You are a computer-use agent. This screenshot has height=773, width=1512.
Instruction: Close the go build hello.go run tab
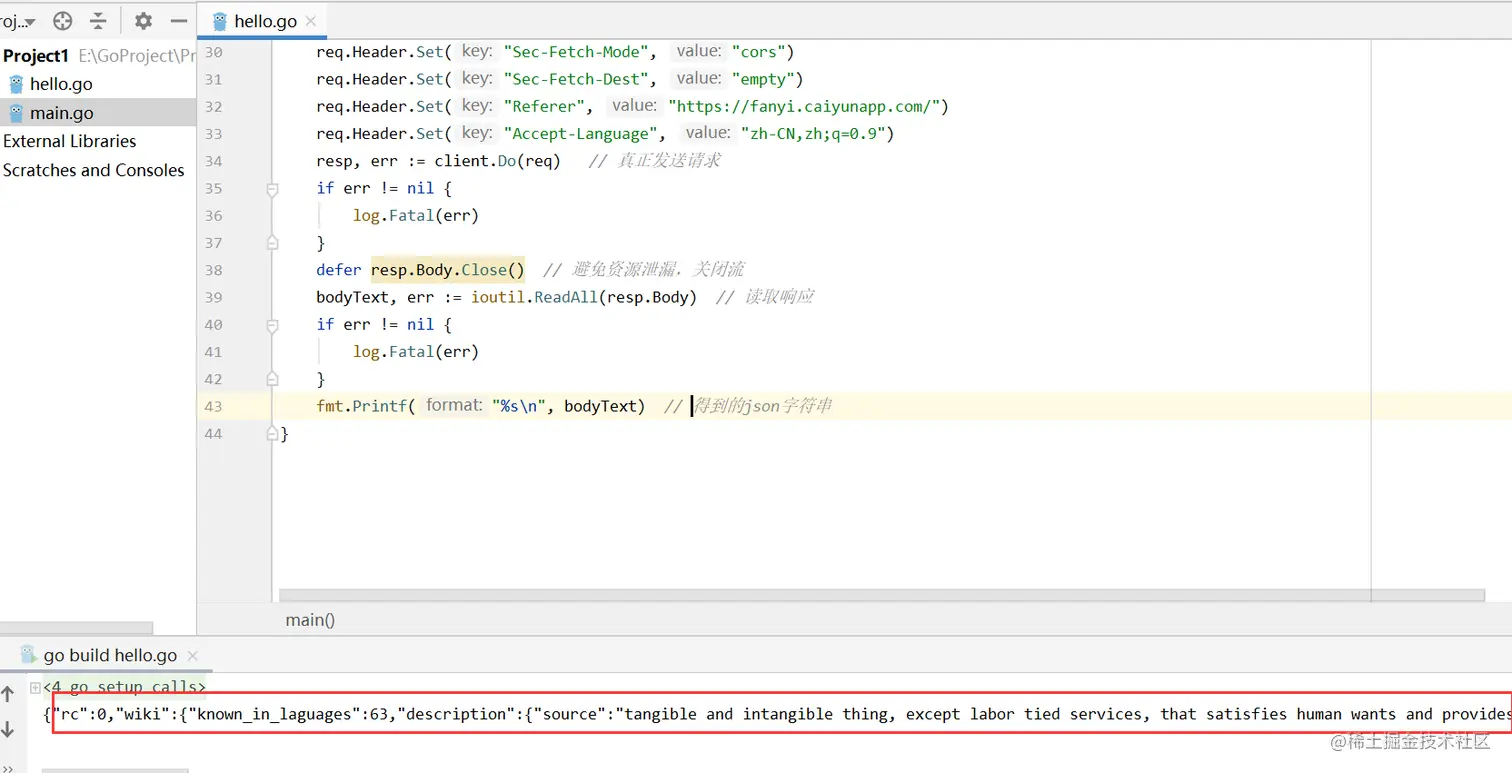[193, 656]
